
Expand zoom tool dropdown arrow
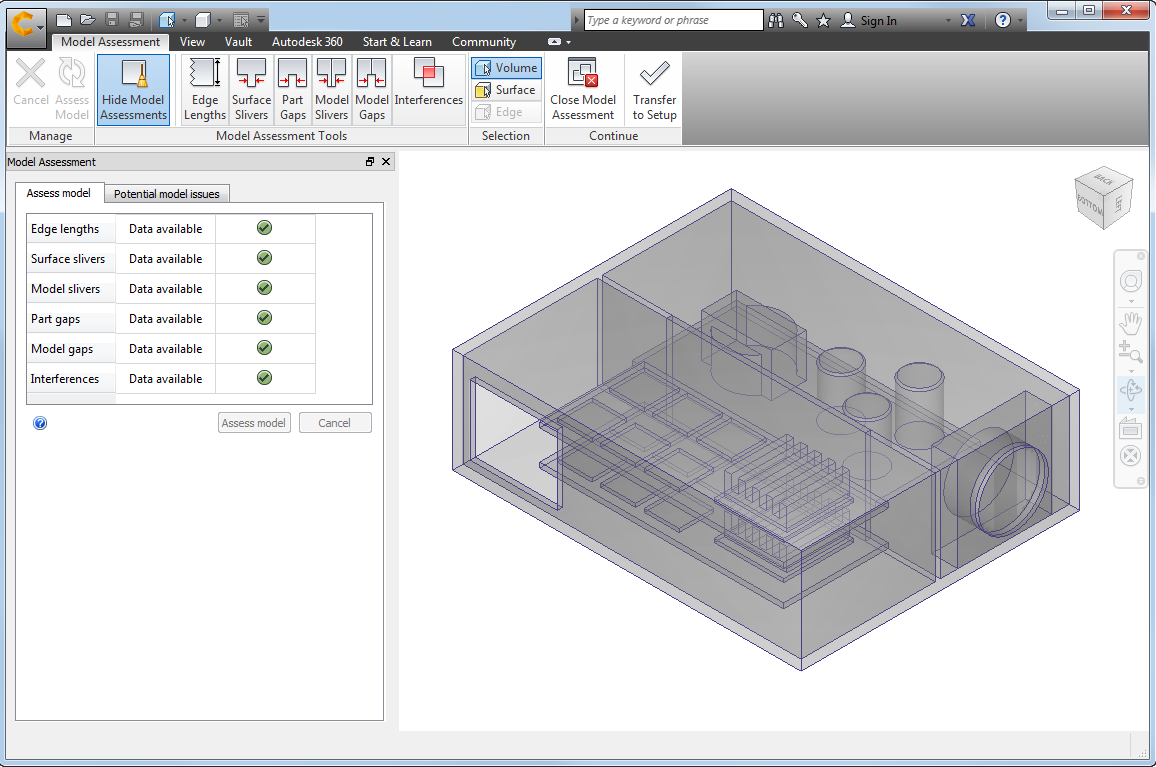(x=1131, y=371)
